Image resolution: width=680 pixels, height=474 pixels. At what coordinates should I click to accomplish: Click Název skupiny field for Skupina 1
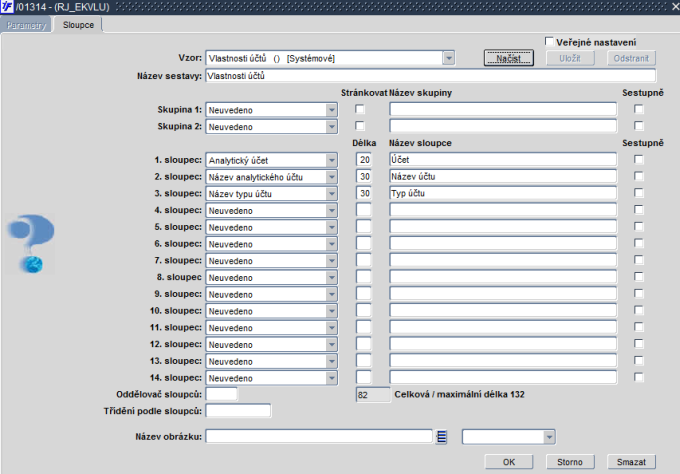pyautogui.click(x=503, y=109)
